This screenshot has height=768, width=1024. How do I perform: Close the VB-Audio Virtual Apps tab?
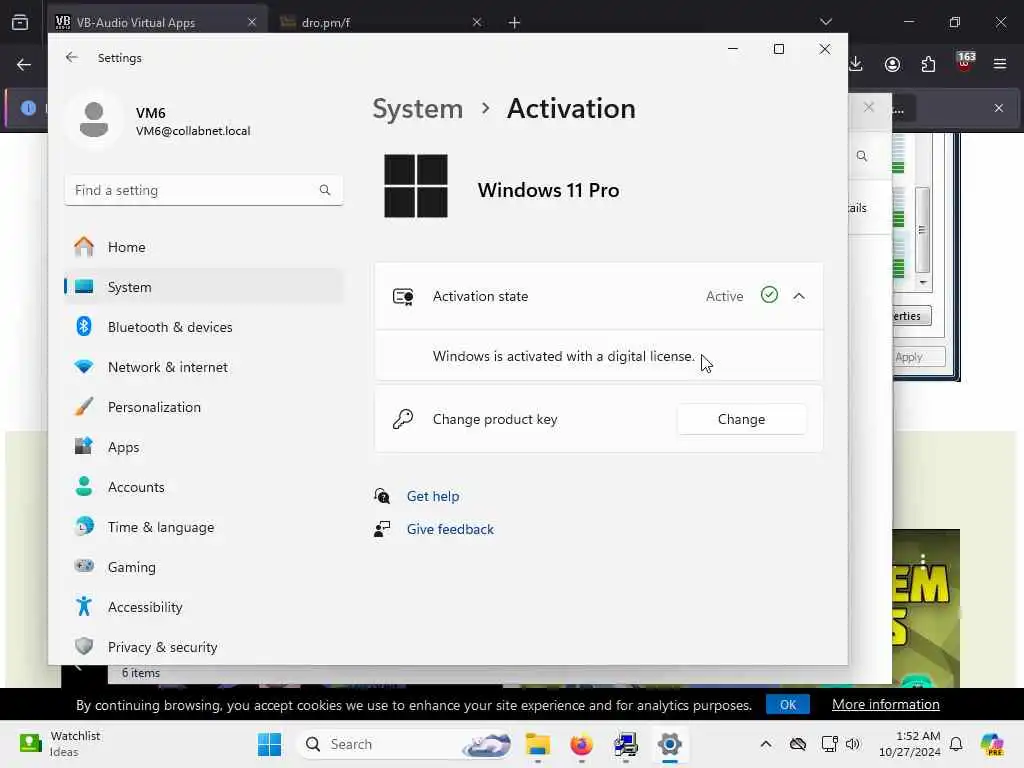click(252, 22)
